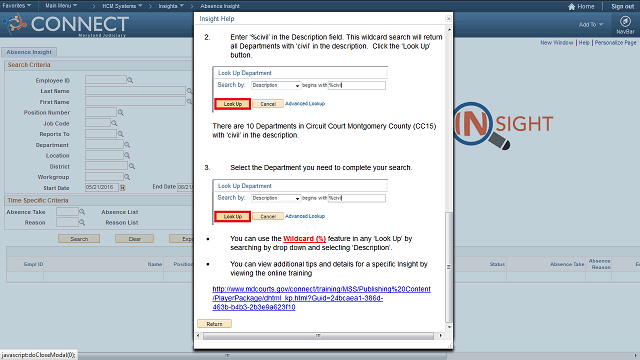Select the Empl ID column header
This screenshot has height=360, width=640.
[33, 264]
